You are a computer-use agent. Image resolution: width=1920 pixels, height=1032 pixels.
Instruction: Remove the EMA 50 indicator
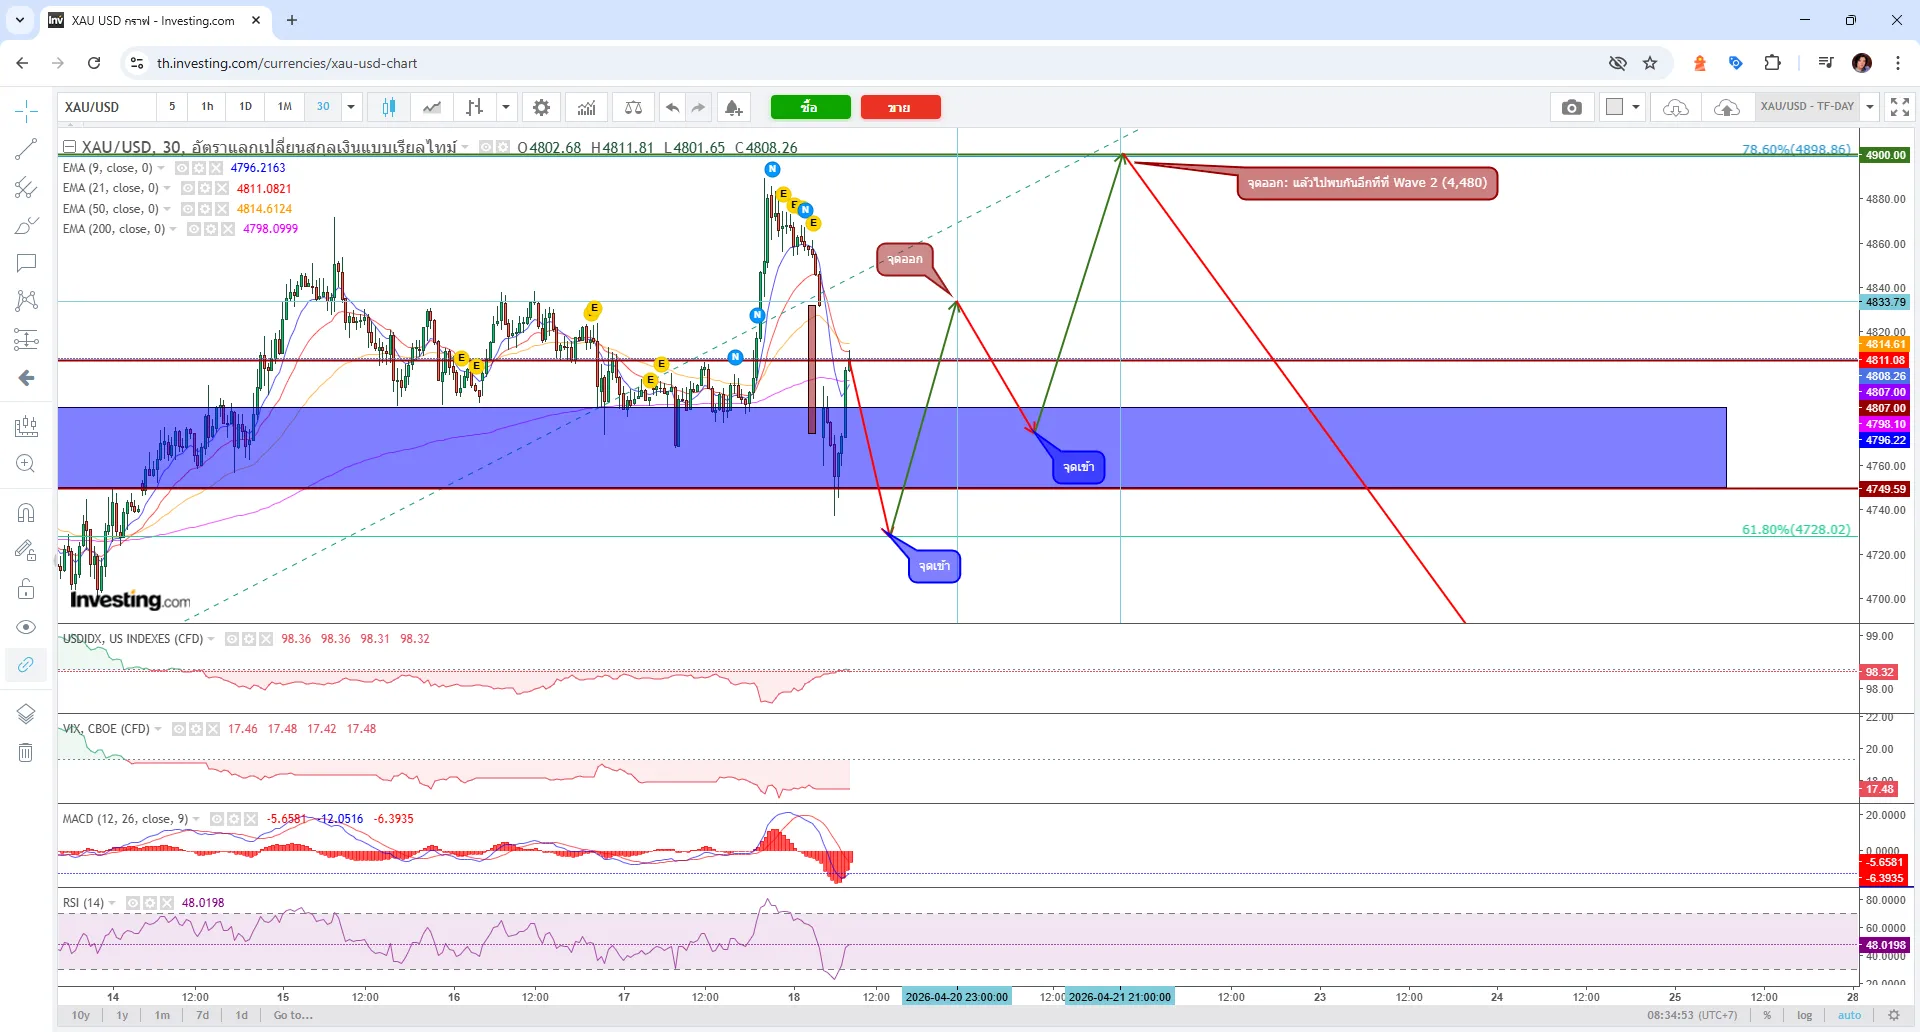click(222, 209)
